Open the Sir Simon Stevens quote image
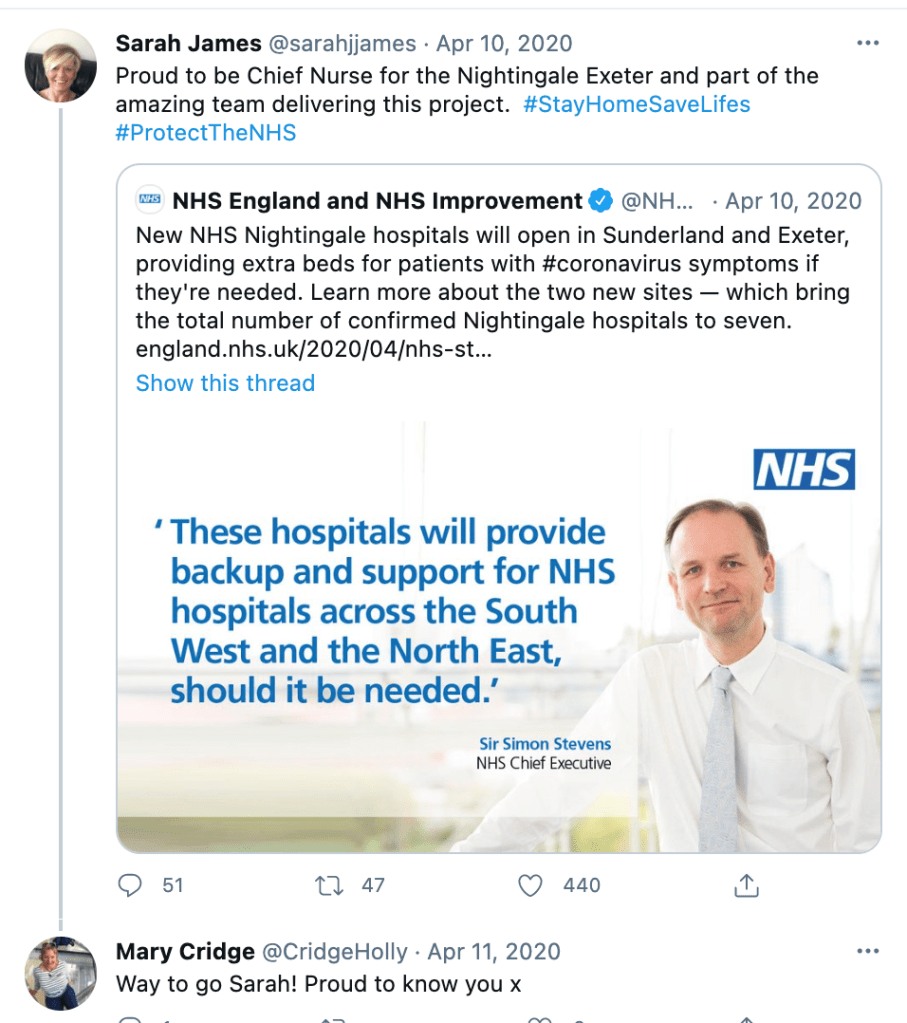 [498, 636]
